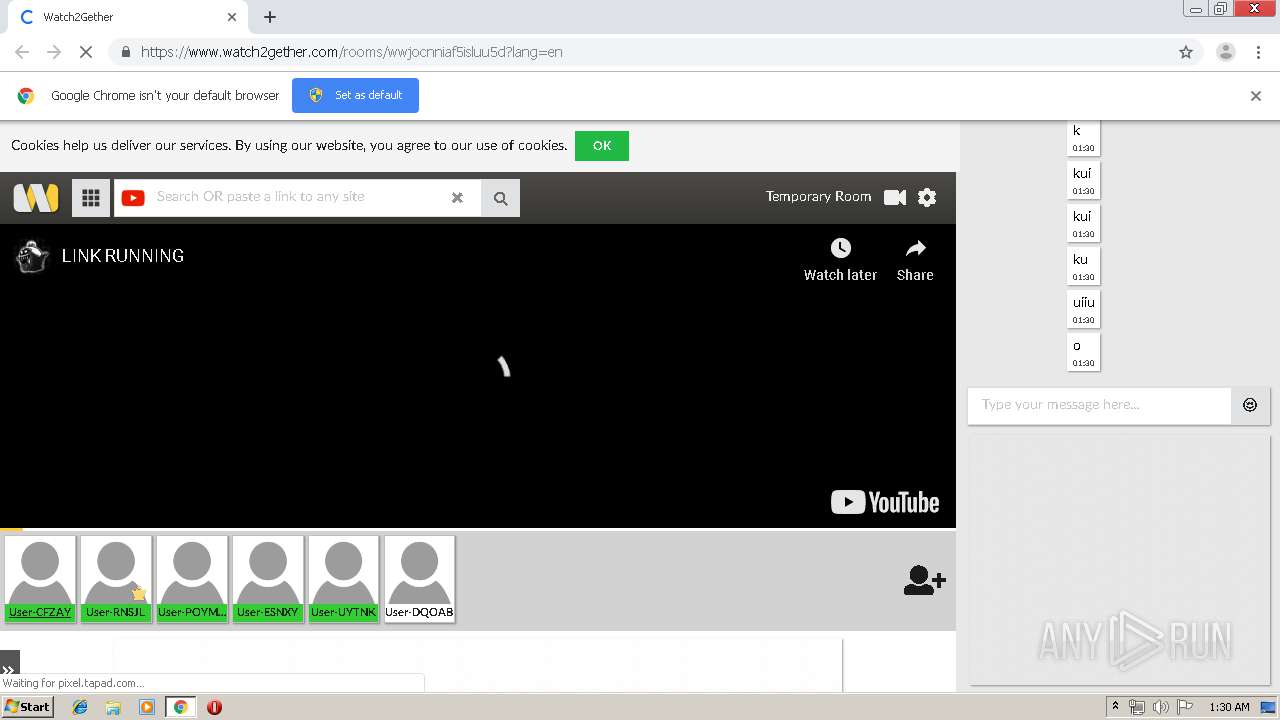Viewport: 1280px width, 720px height.
Task: Open the apps grid menu
Action: (x=91, y=198)
